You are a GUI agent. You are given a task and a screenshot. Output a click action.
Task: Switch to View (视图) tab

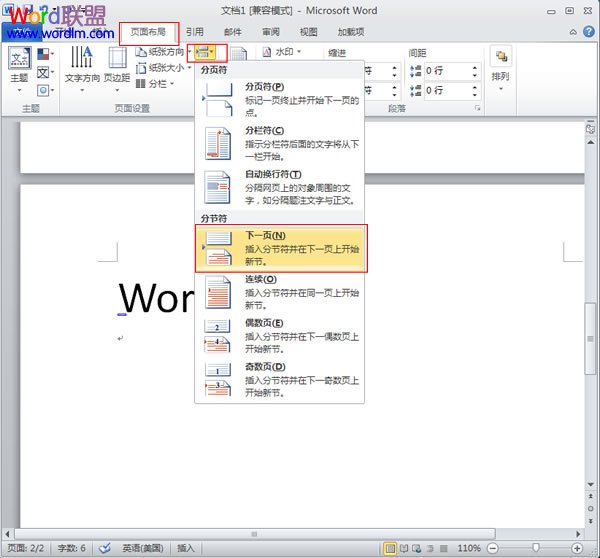point(308,32)
